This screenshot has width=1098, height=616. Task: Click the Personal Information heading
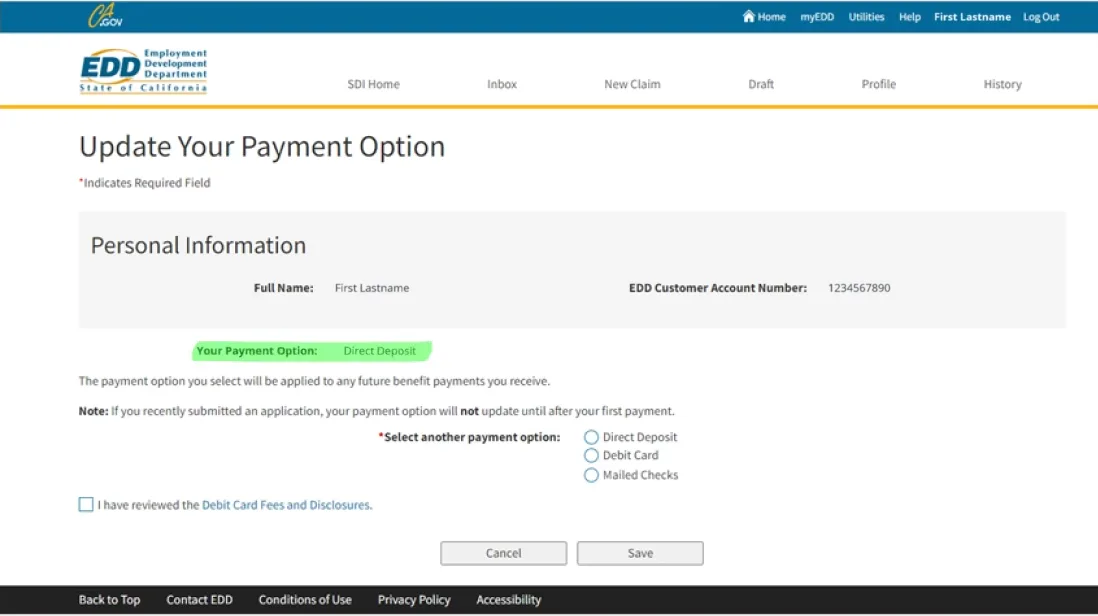(198, 245)
